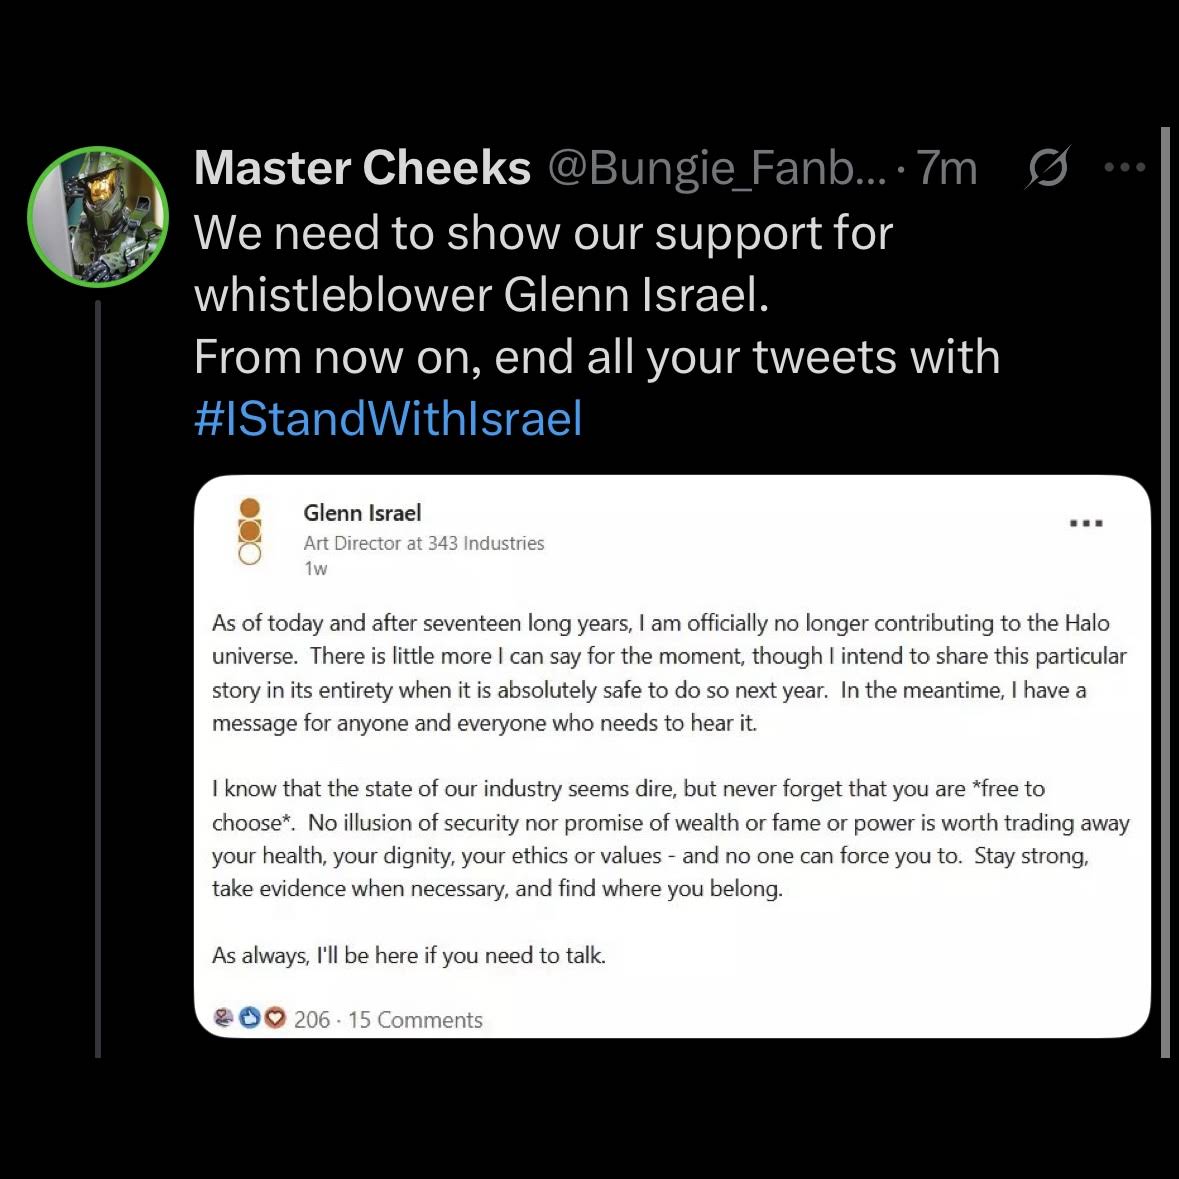
Task: Open the @Bungie_Fanb... handle
Action: coord(717,168)
